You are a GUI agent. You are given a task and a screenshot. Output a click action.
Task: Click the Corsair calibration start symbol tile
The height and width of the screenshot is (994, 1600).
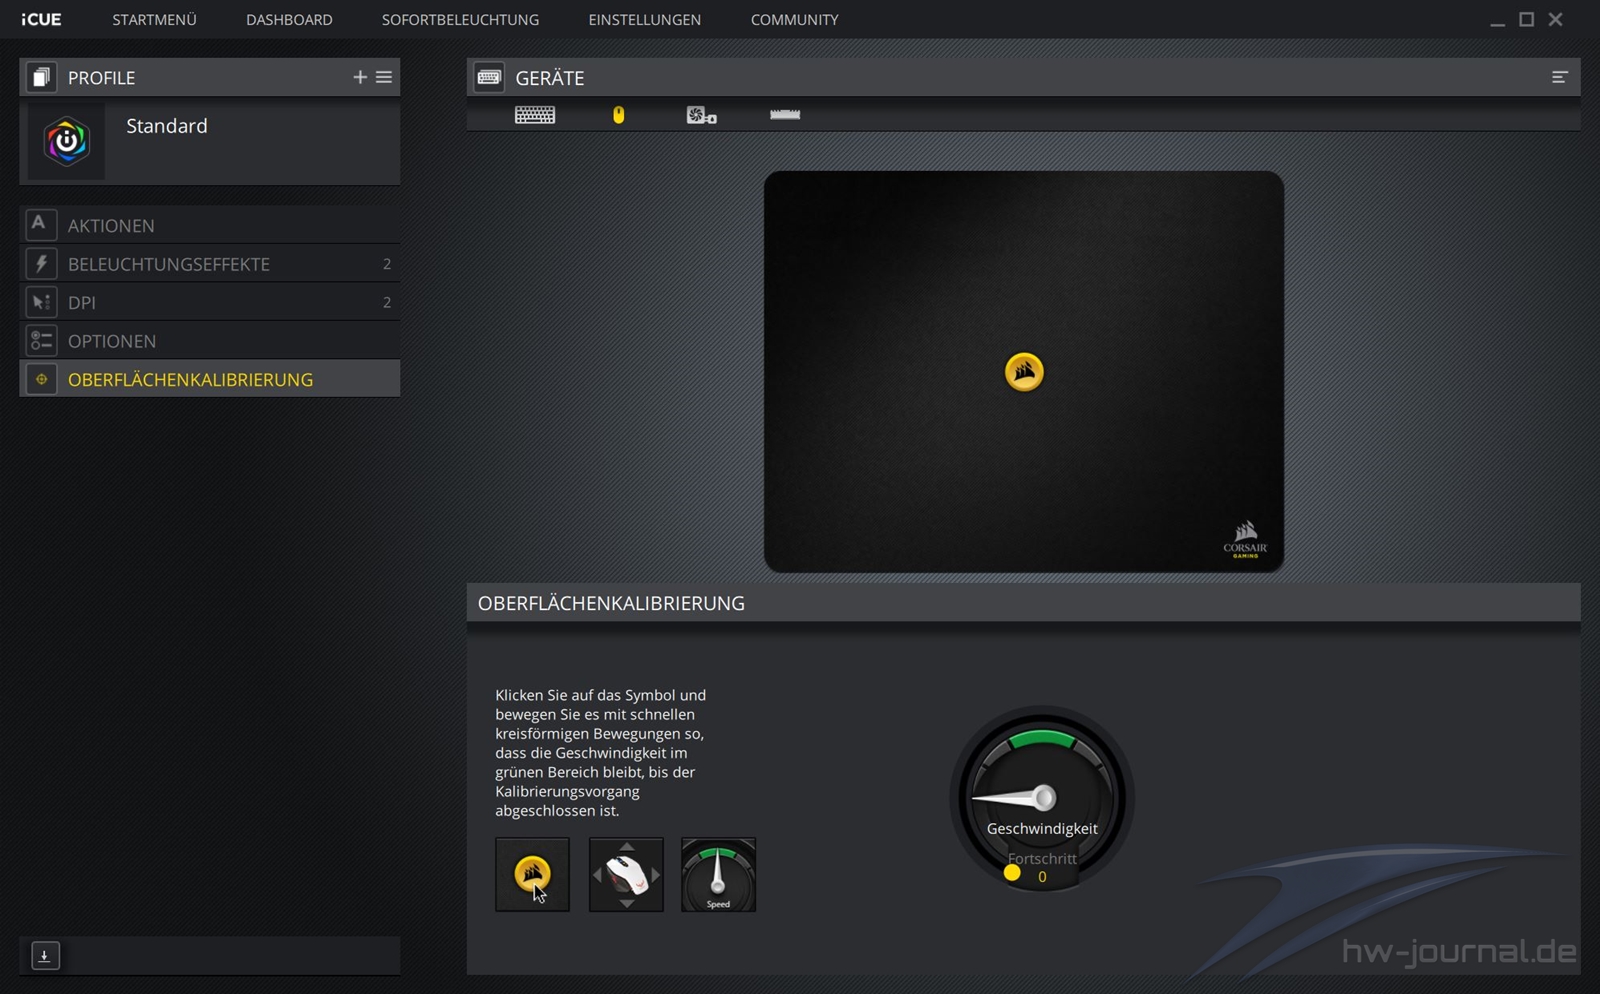532,875
